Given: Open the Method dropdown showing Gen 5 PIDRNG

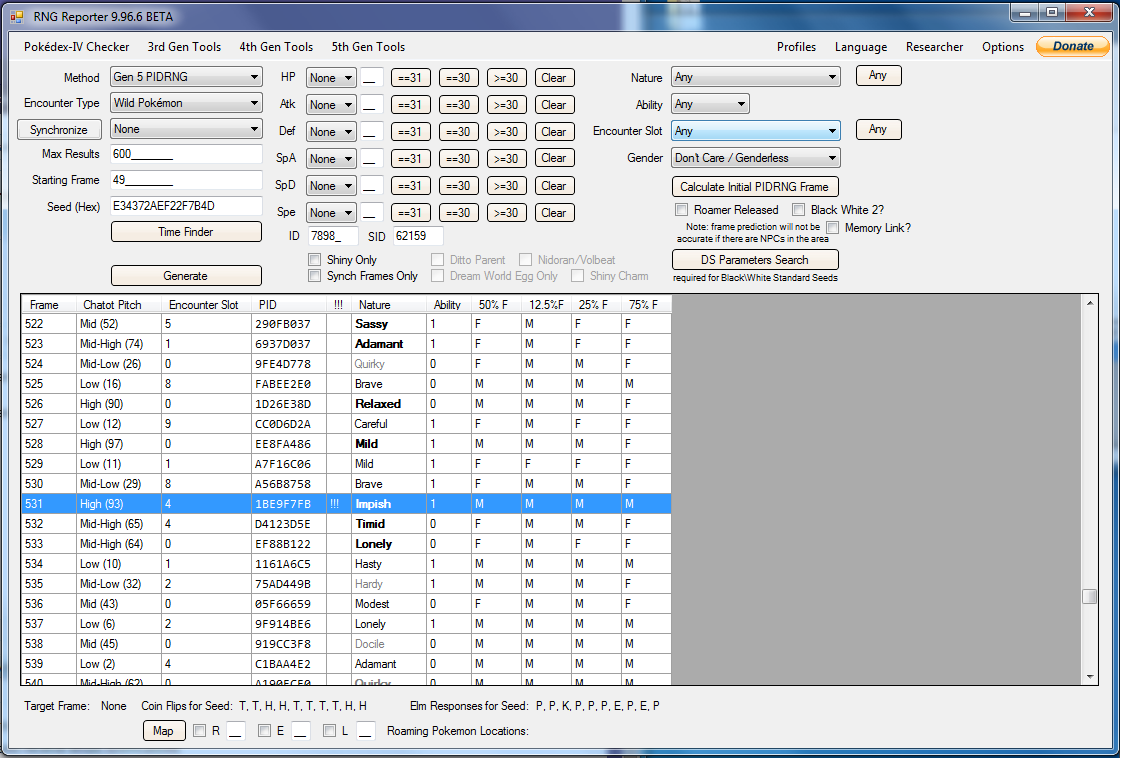Looking at the screenshot, I should coord(186,77).
